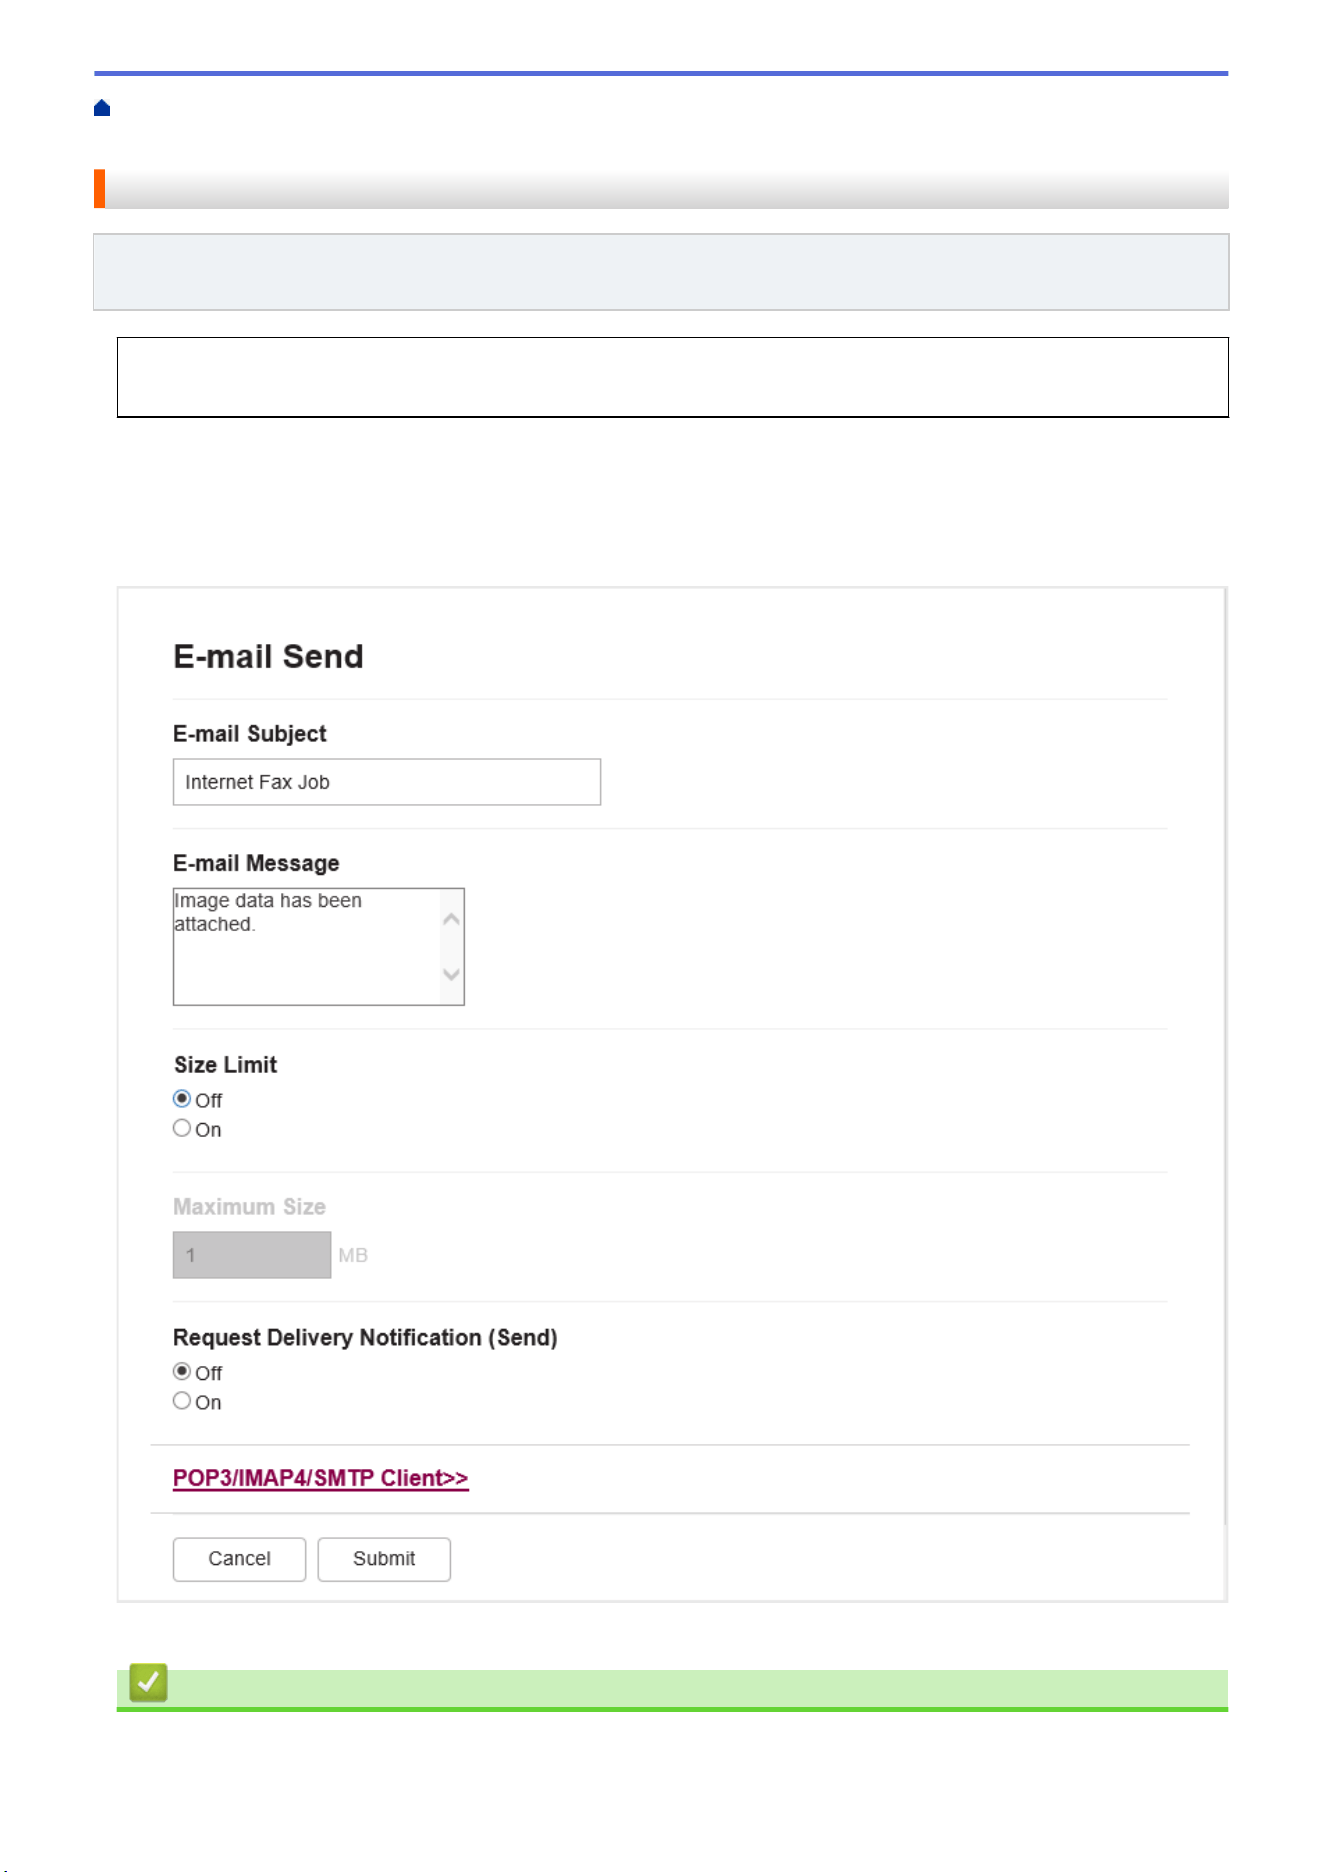Click the Submit button

pos(384,1559)
